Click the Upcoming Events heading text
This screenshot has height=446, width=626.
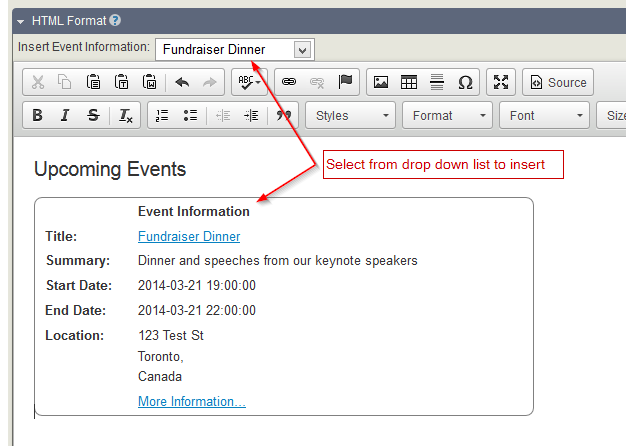click(110, 169)
